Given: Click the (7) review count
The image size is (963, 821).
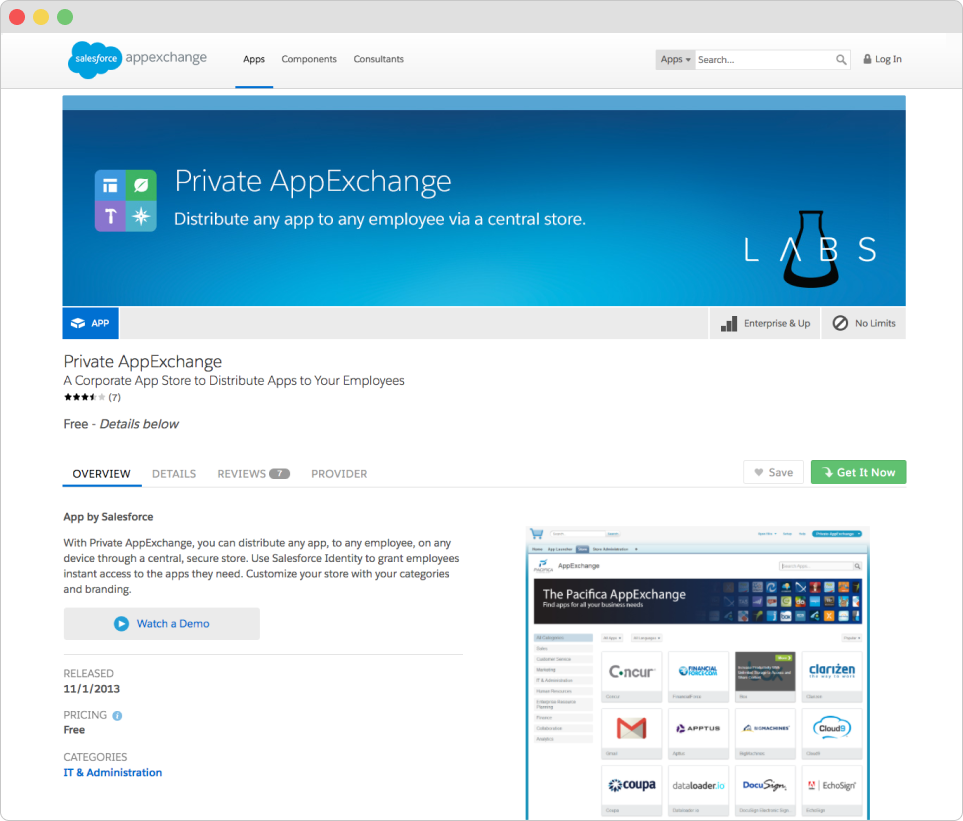Looking at the screenshot, I should [x=114, y=397].
